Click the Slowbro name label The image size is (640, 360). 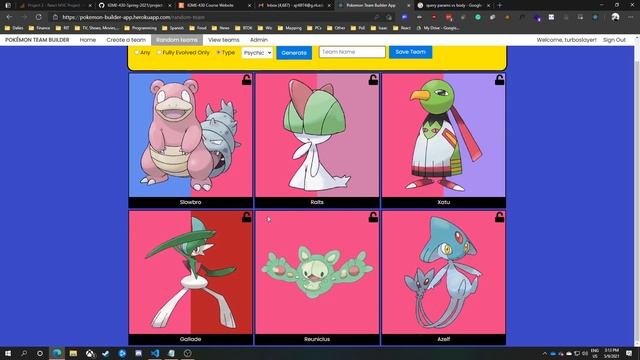click(190, 202)
